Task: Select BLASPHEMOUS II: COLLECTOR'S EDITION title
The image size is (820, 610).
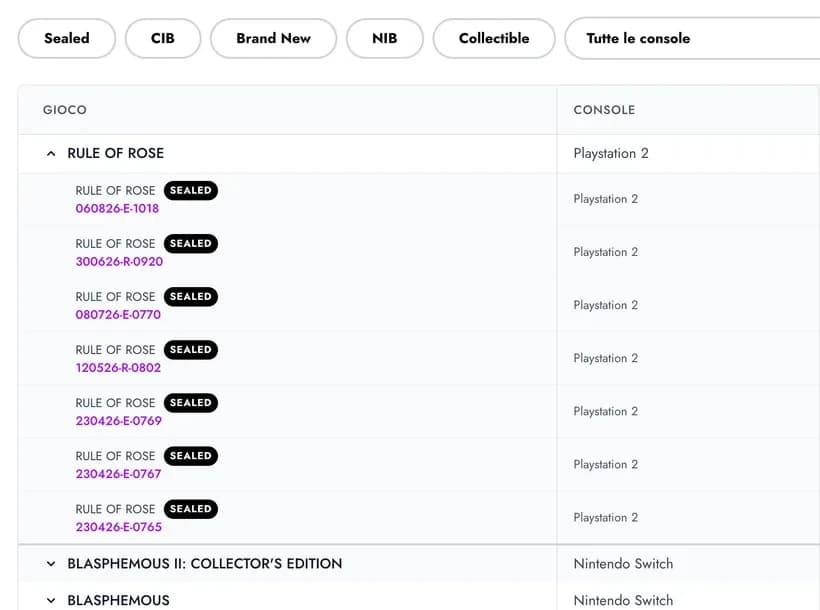Action: tap(204, 563)
